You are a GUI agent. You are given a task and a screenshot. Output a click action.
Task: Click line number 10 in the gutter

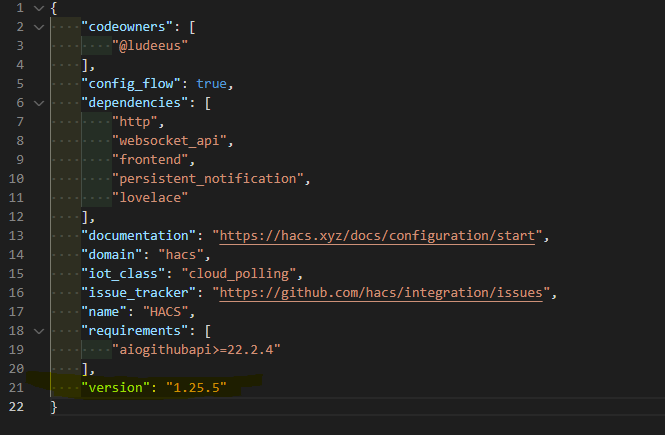(16, 179)
